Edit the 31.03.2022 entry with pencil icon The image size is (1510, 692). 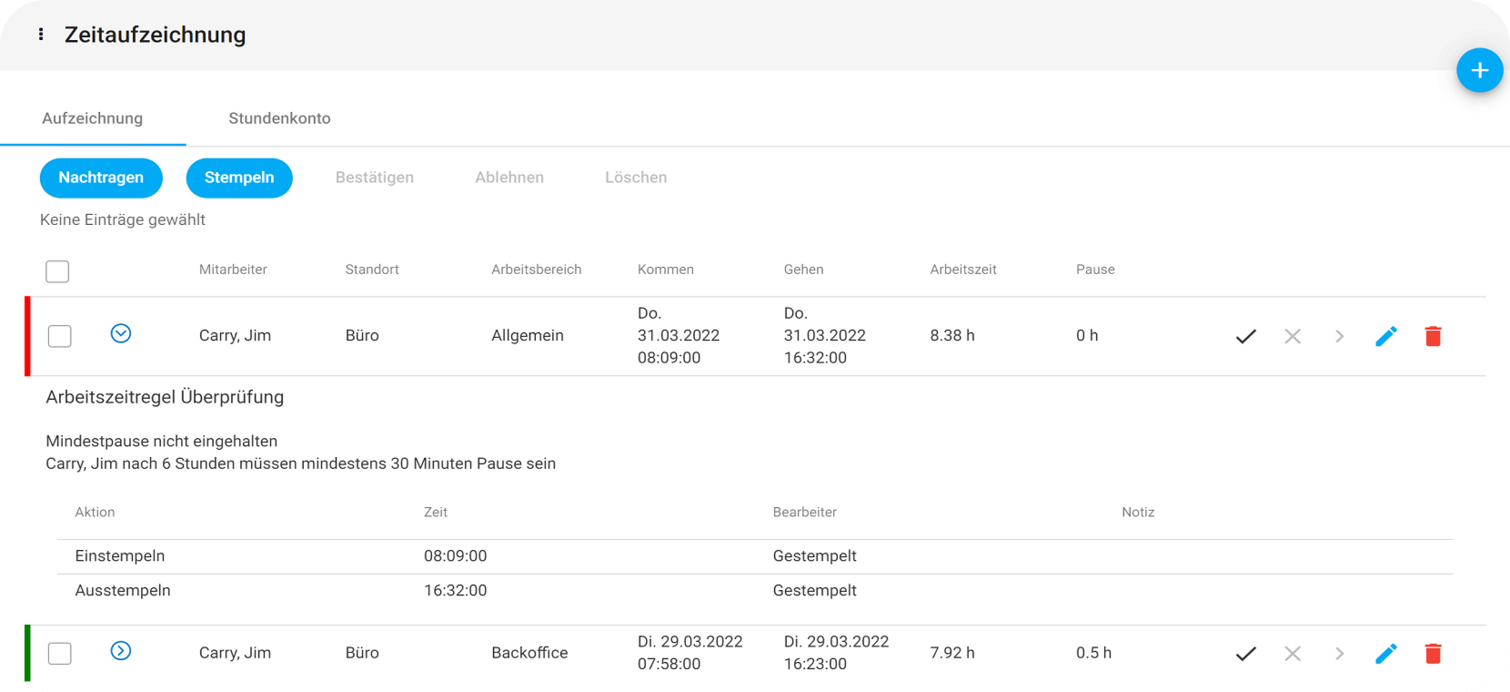pyautogui.click(x=1386, y=336)
